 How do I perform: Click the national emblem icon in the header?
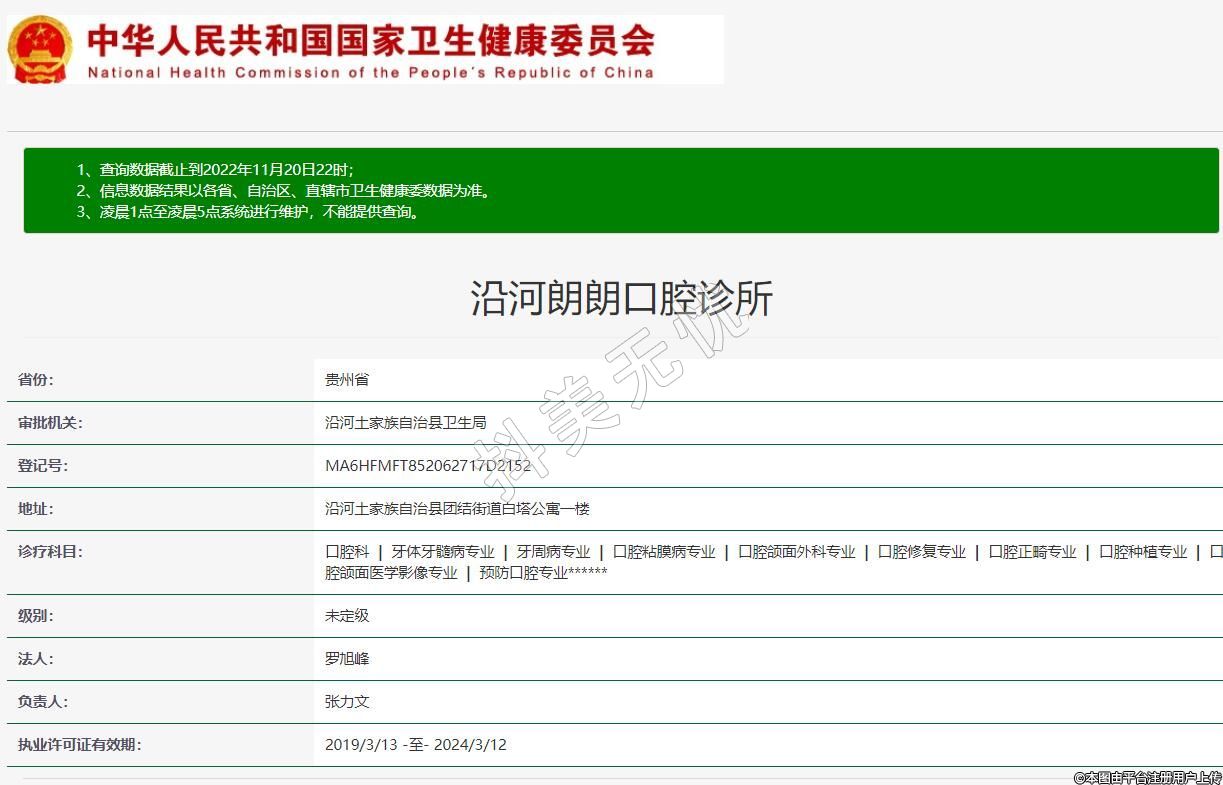point(40,50)
